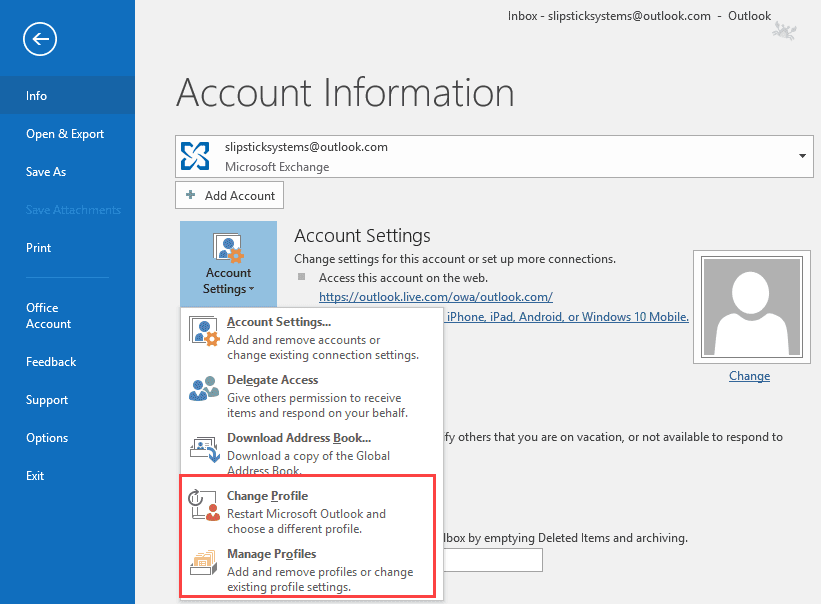Viewport: 821px width, 604px height.
Task: Click the plus icon beside Add Account
Action: pos(188,194)
